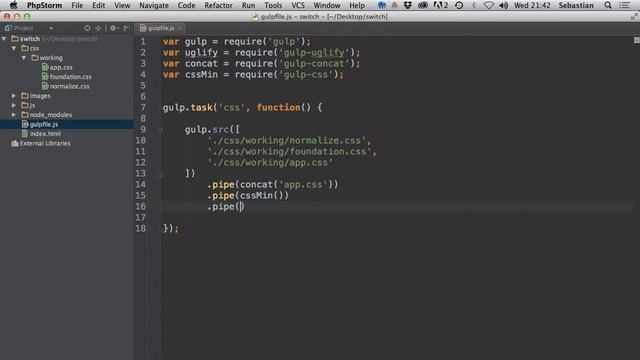Collapse the css folder
Viewport: 640px width, 360px height.
[x=14, y=48]
